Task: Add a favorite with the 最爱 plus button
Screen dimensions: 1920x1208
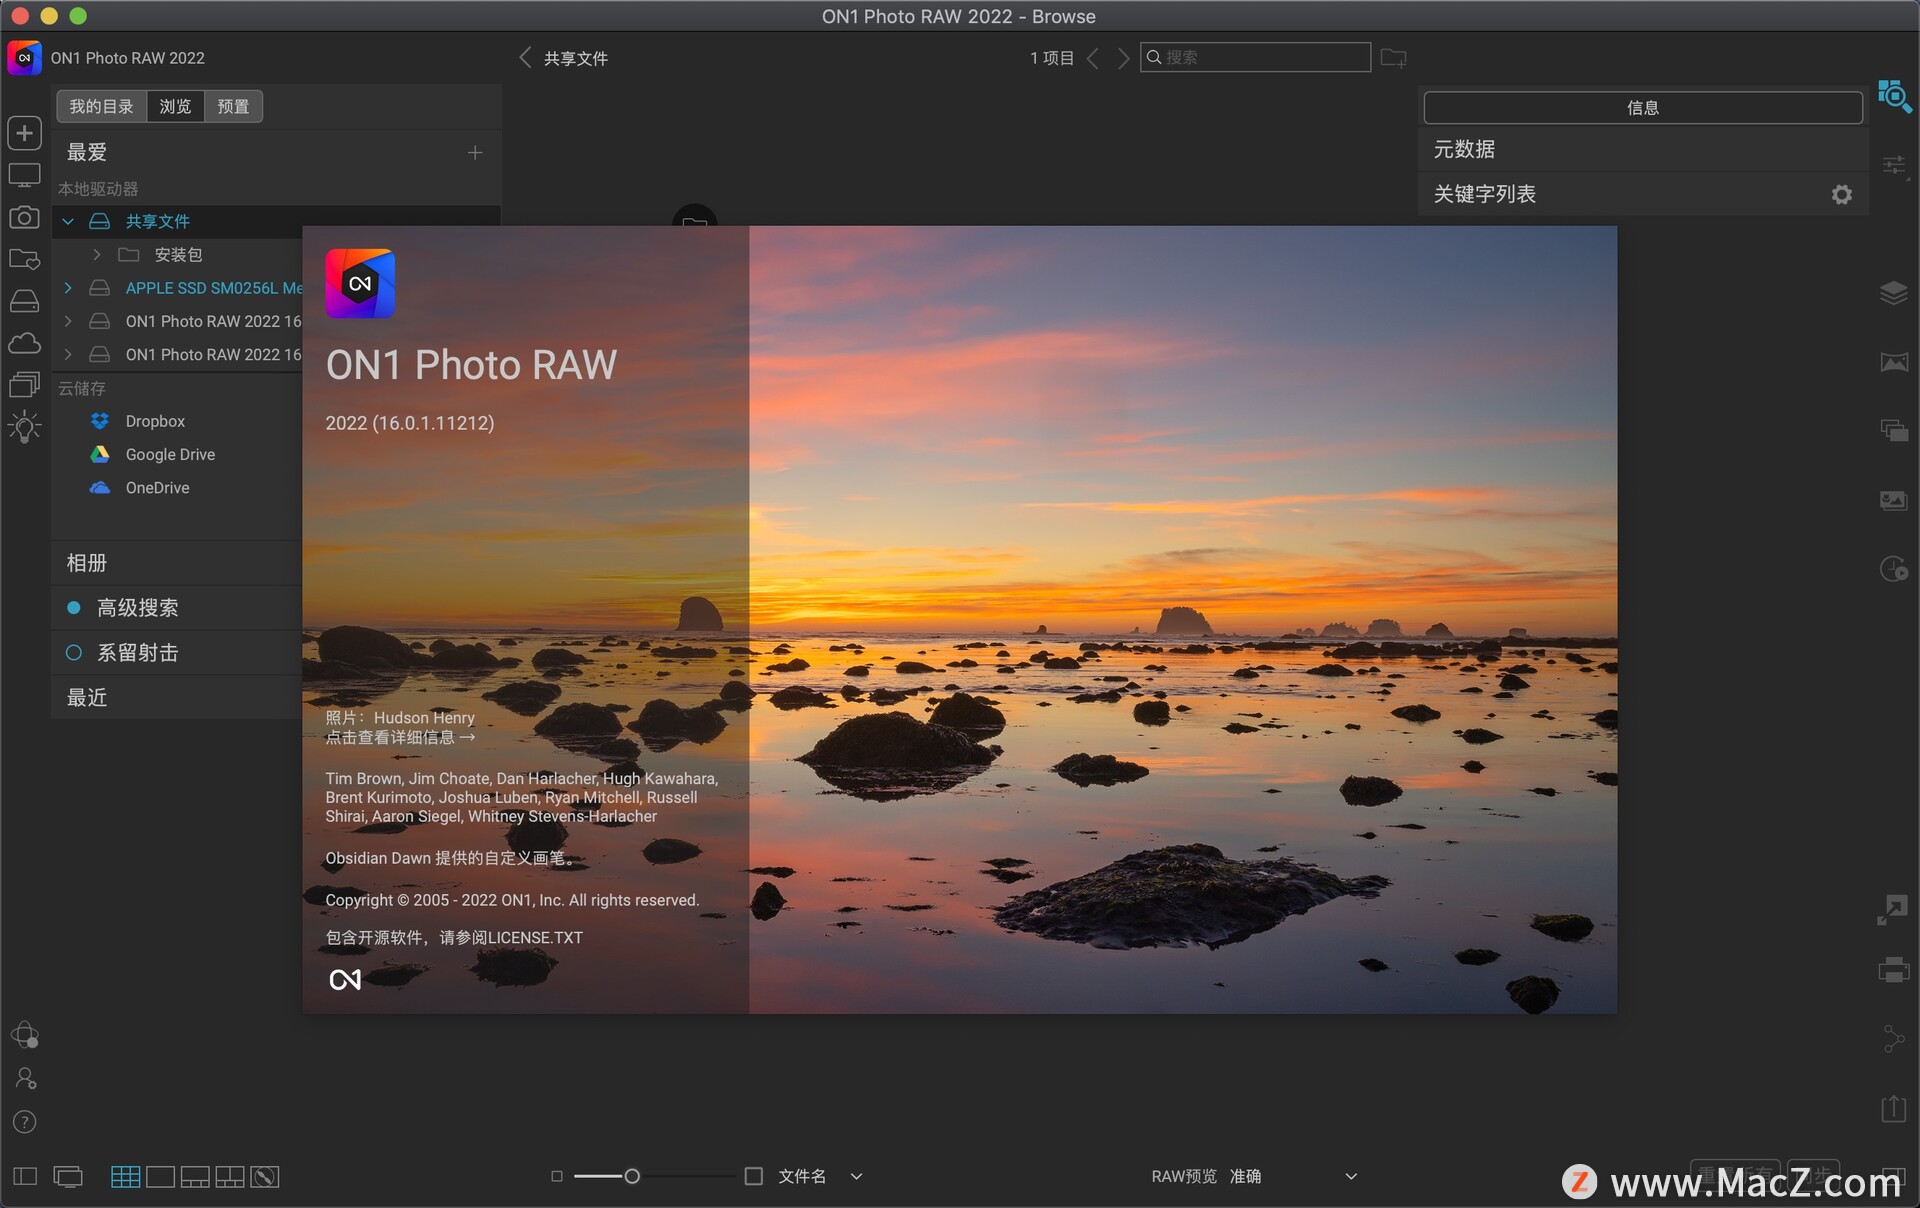Action: click(x=475, y=152)
